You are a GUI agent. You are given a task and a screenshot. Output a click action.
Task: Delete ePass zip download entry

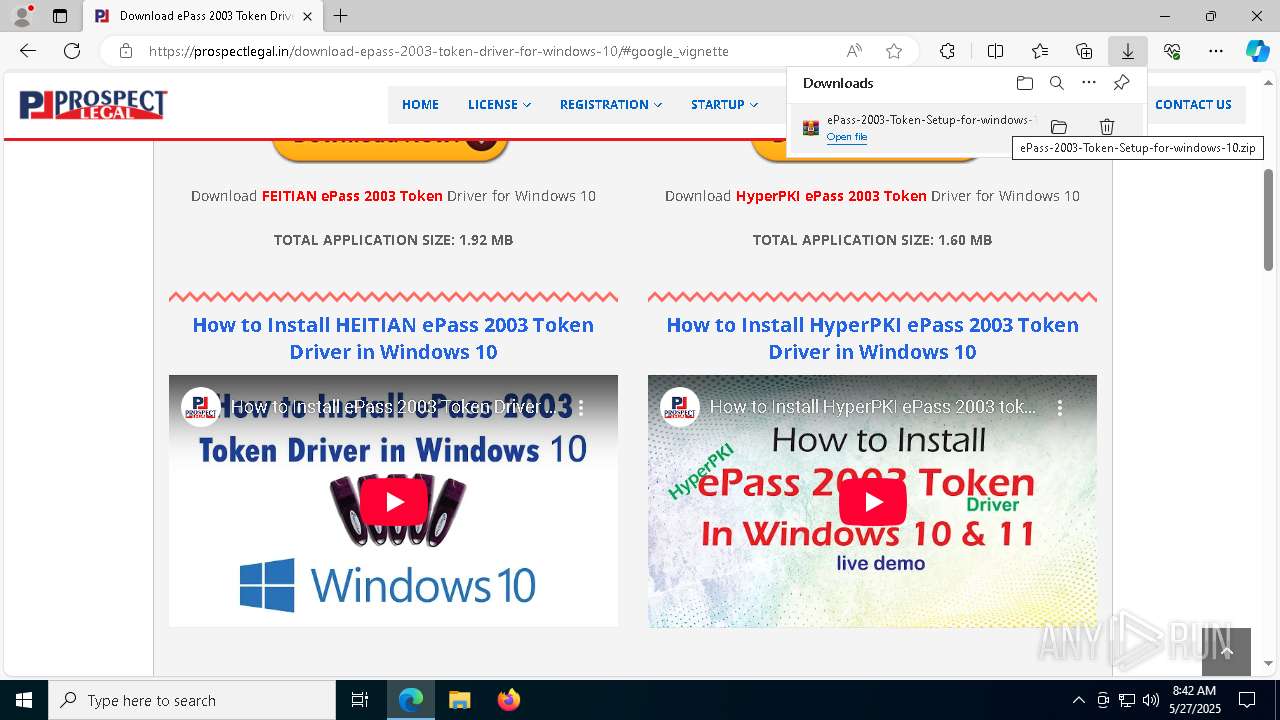(1107, 127)
